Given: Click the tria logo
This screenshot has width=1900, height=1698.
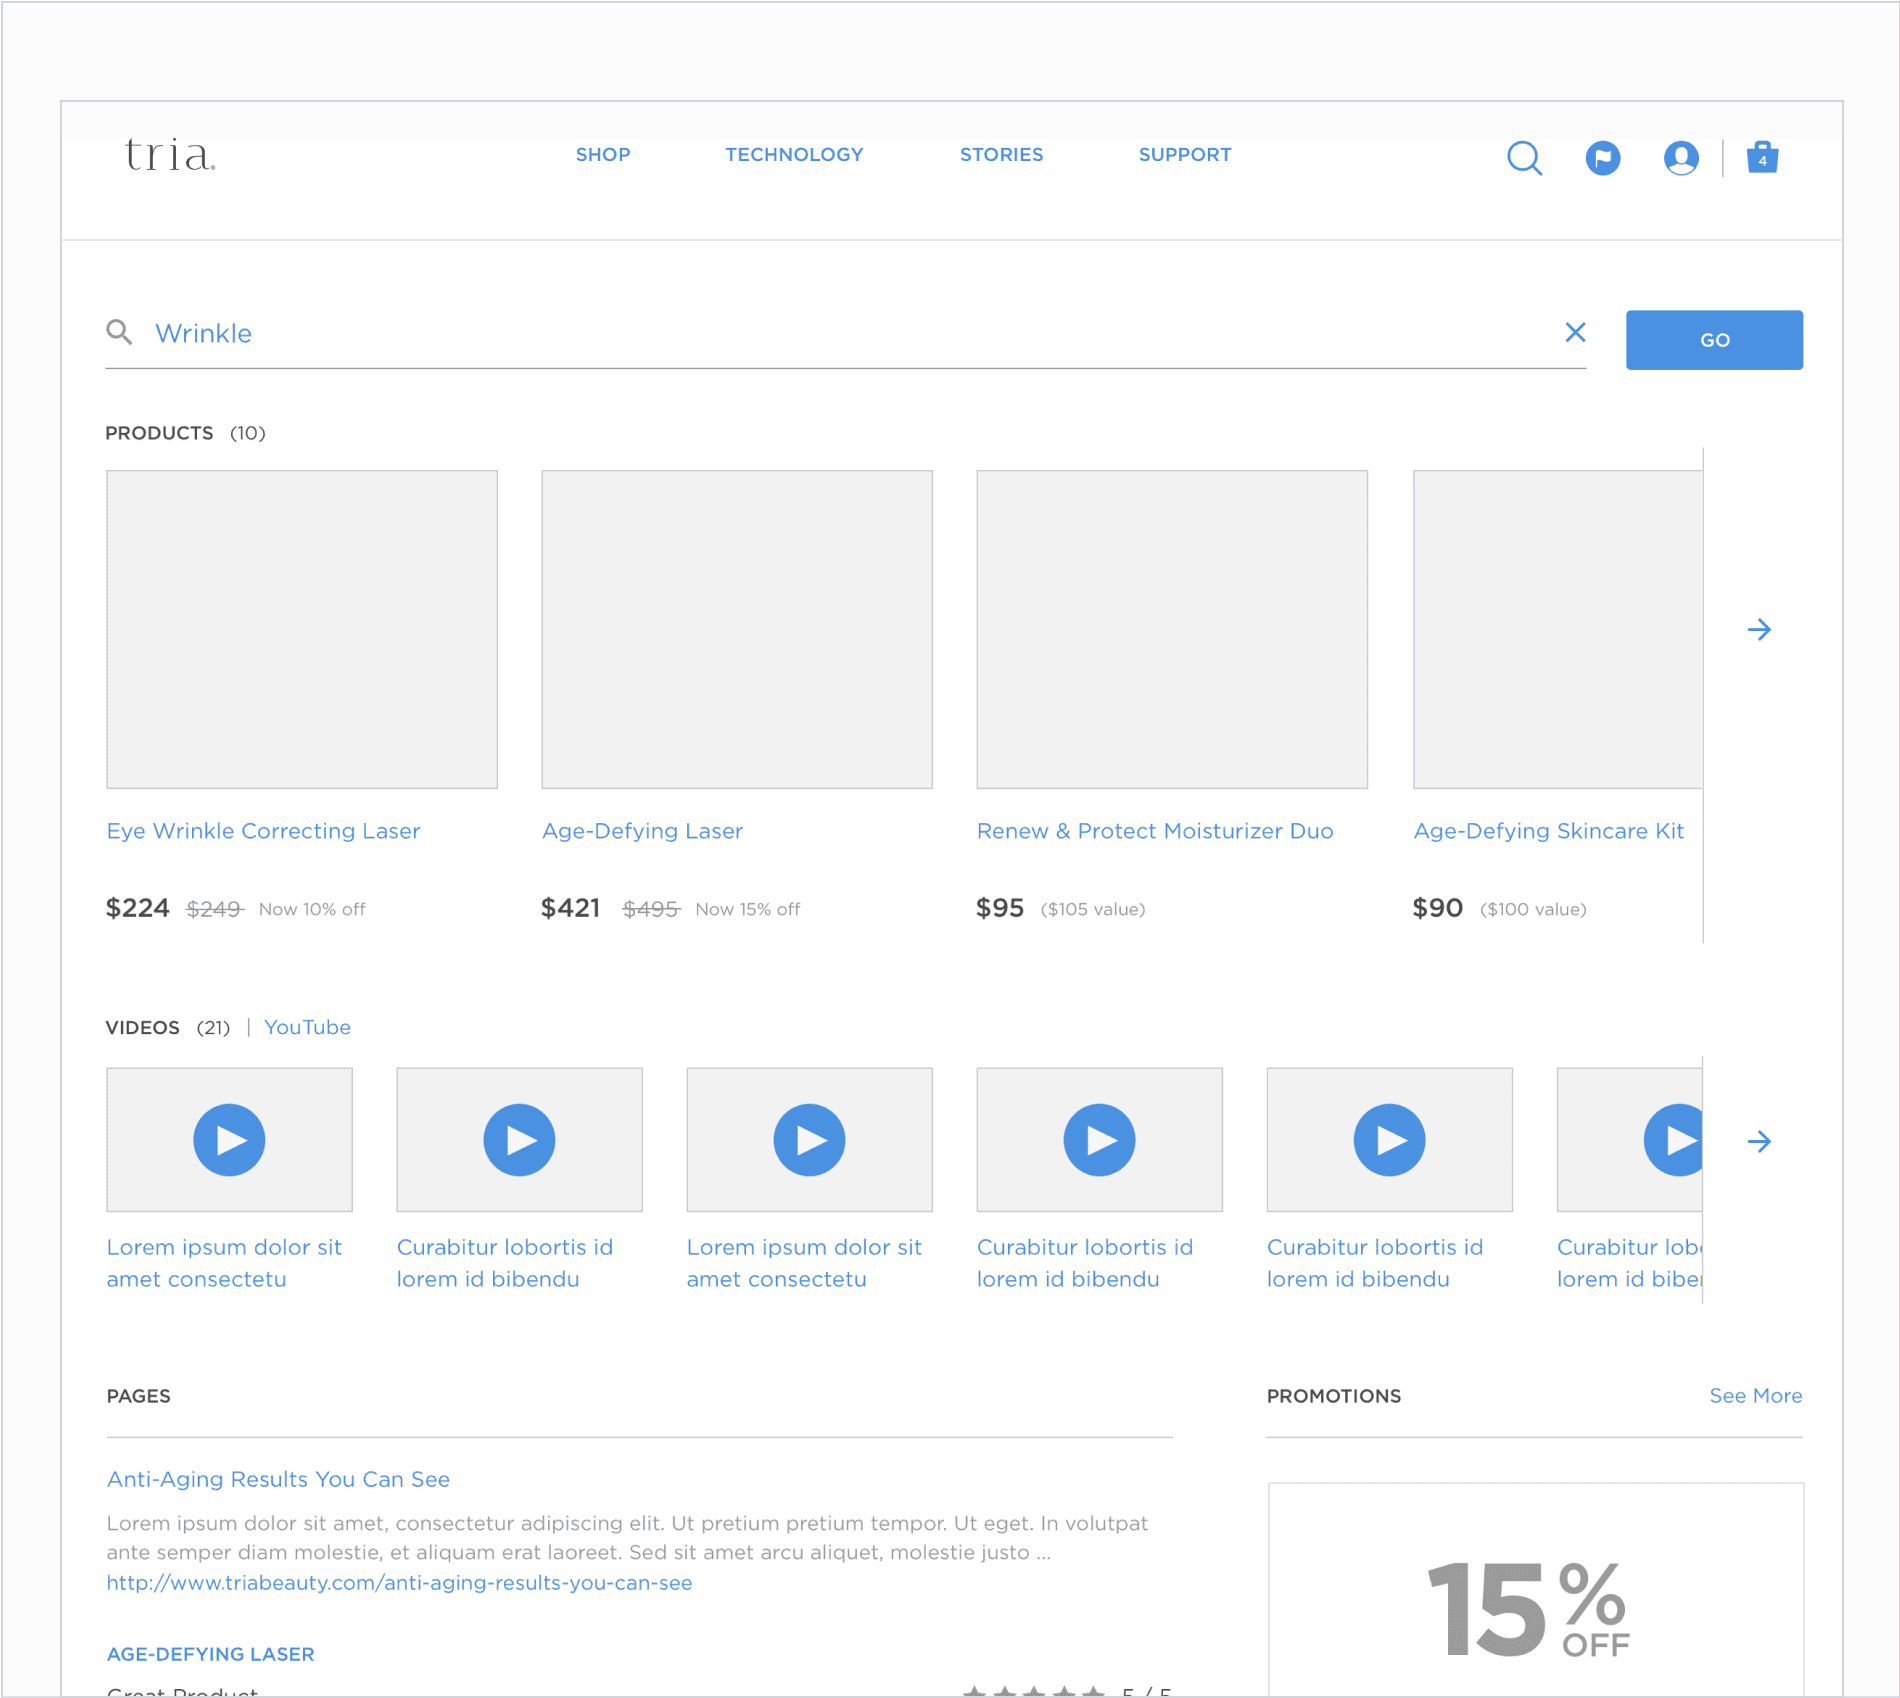Looking at the screenshot, I should coord(170,156).
